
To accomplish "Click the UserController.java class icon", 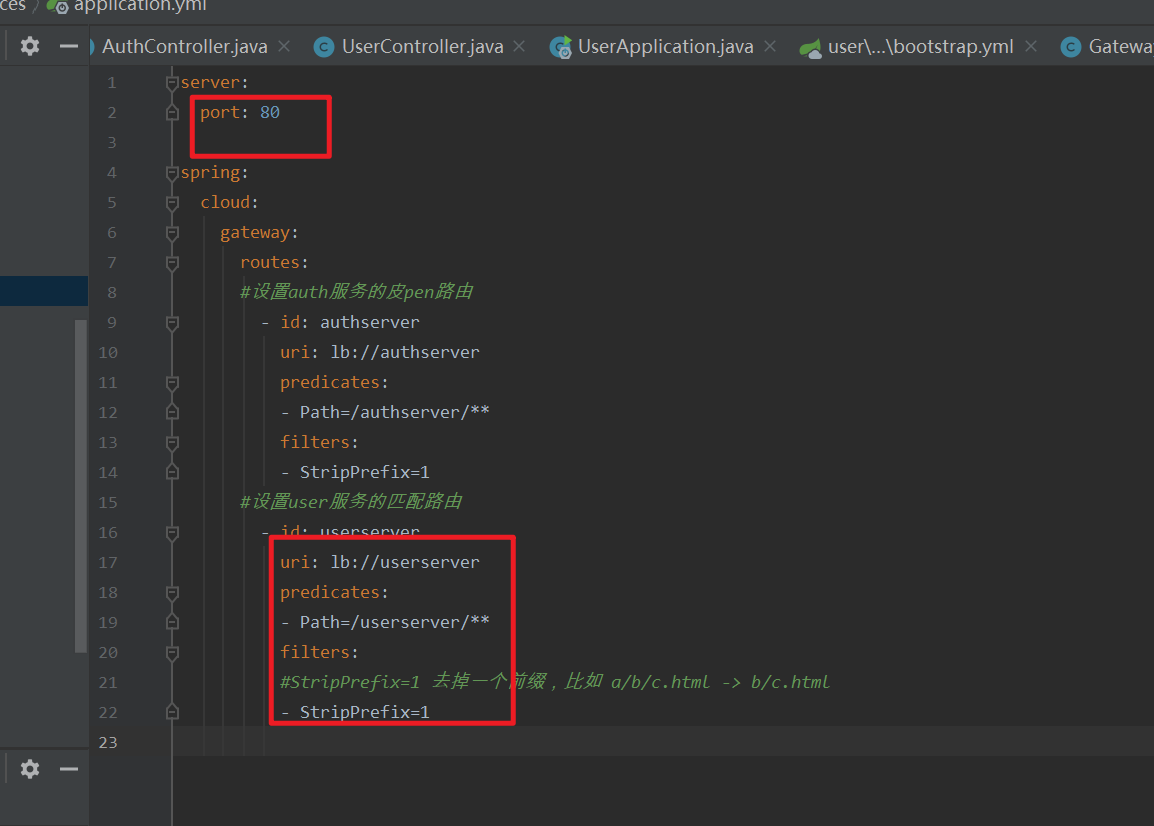I will tap(324, 47).
